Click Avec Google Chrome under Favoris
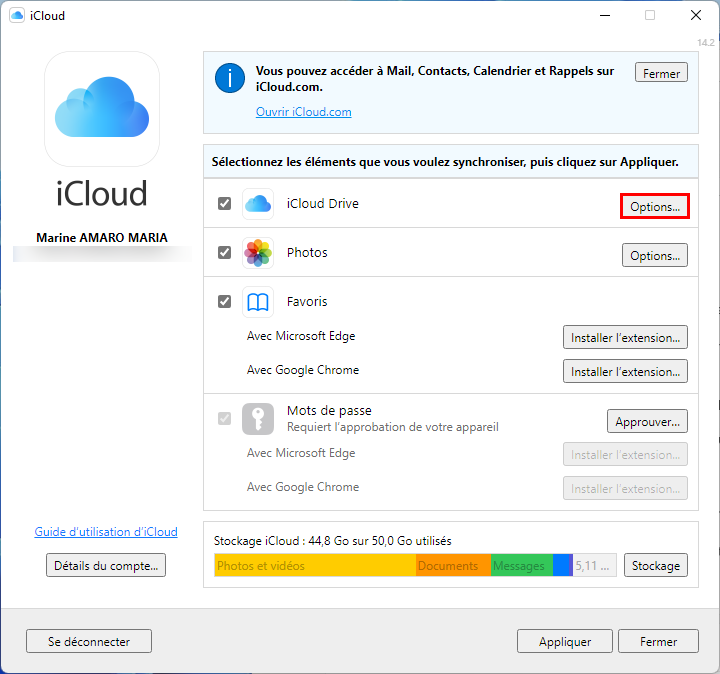The height and width of the screenshot is (674, 720). (x=303, y=370)
